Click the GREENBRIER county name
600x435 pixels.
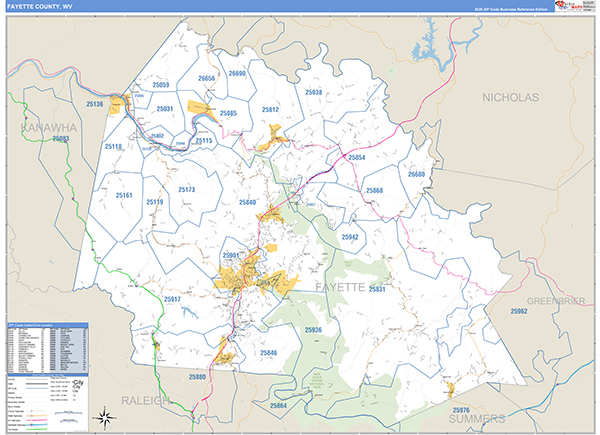click(556, 301)
